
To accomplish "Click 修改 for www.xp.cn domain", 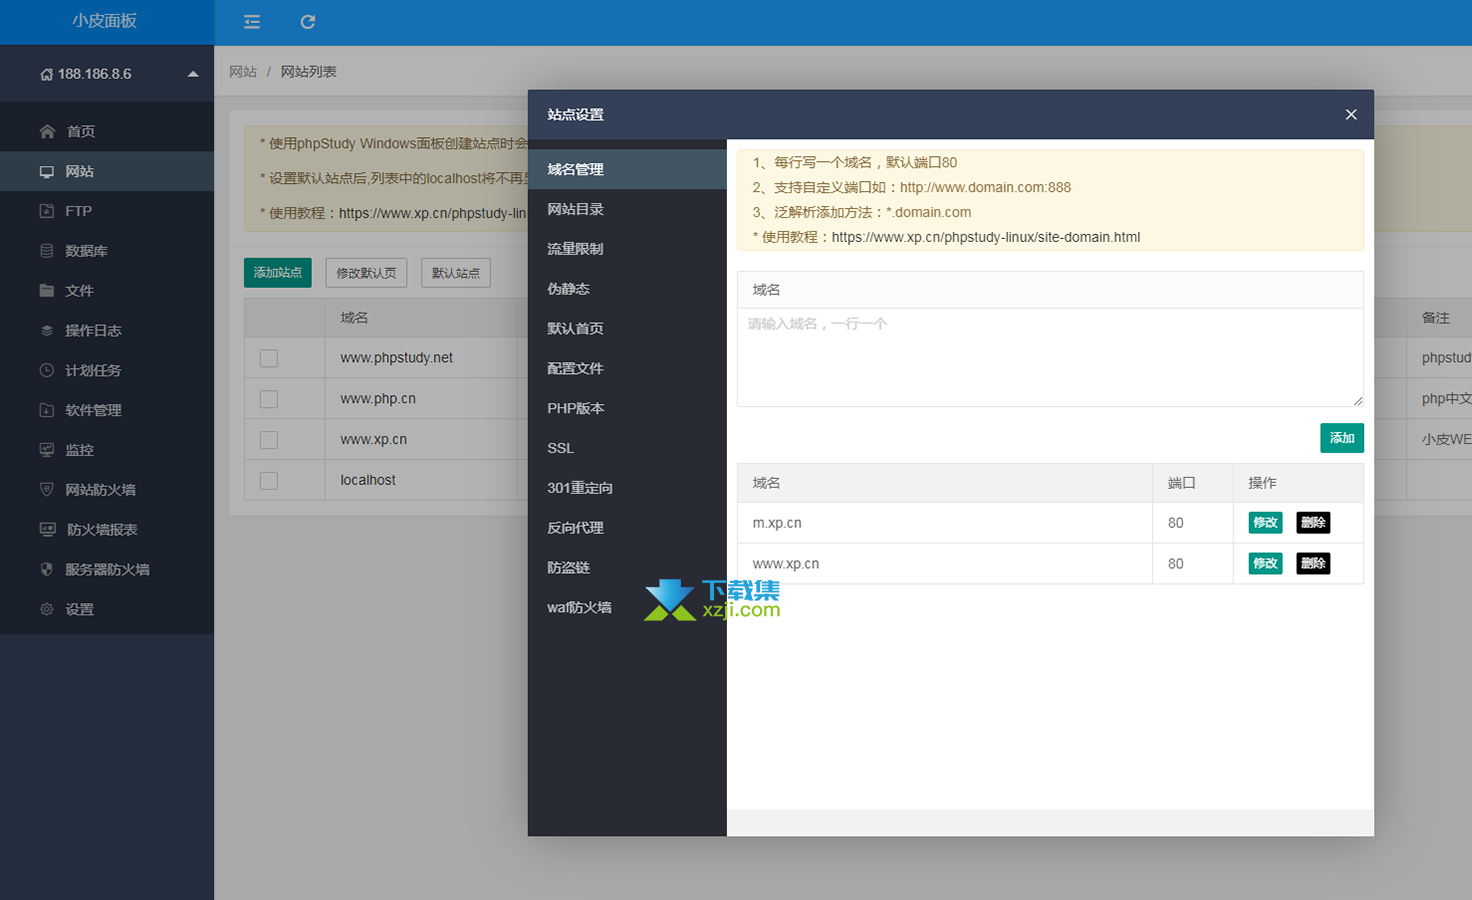I will pyautogui.click(x=1265, y=563).
